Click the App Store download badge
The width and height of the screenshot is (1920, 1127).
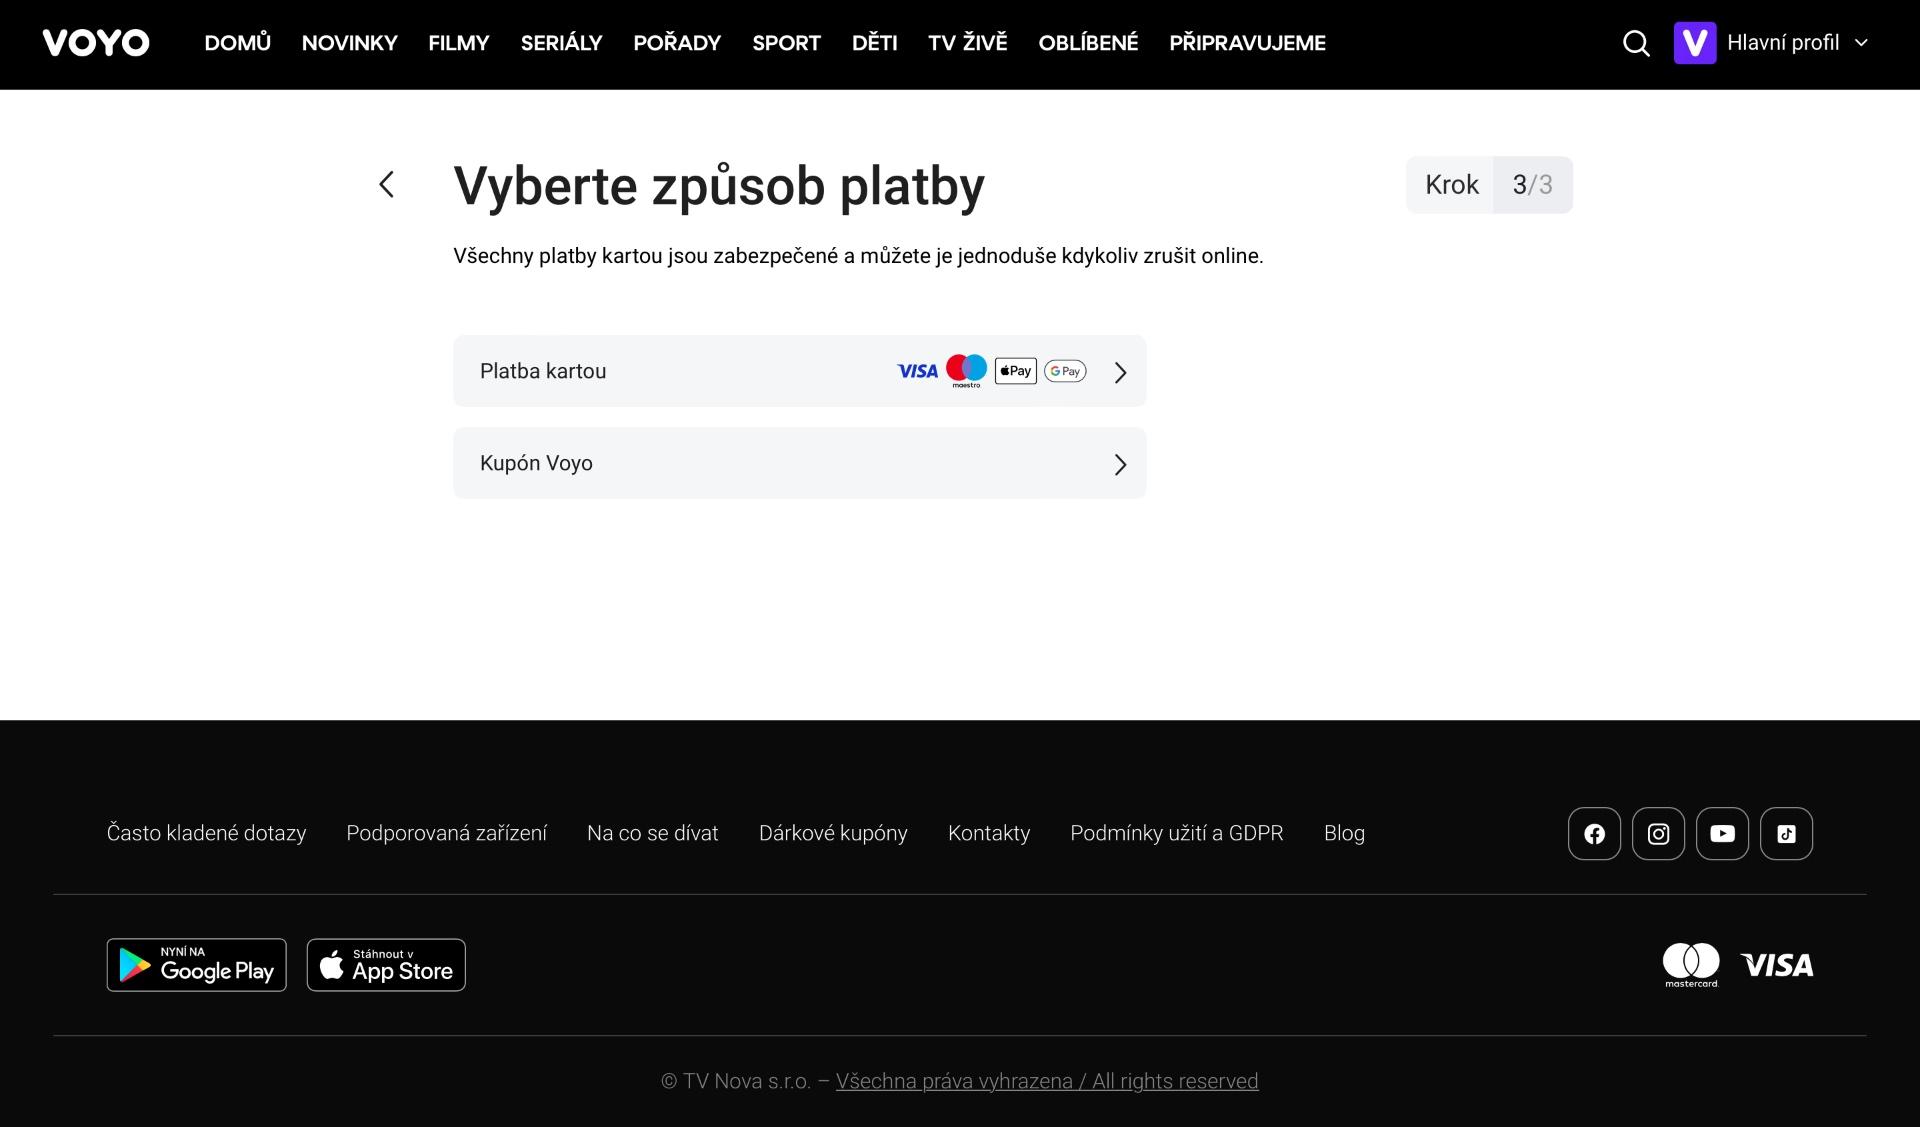386,965
